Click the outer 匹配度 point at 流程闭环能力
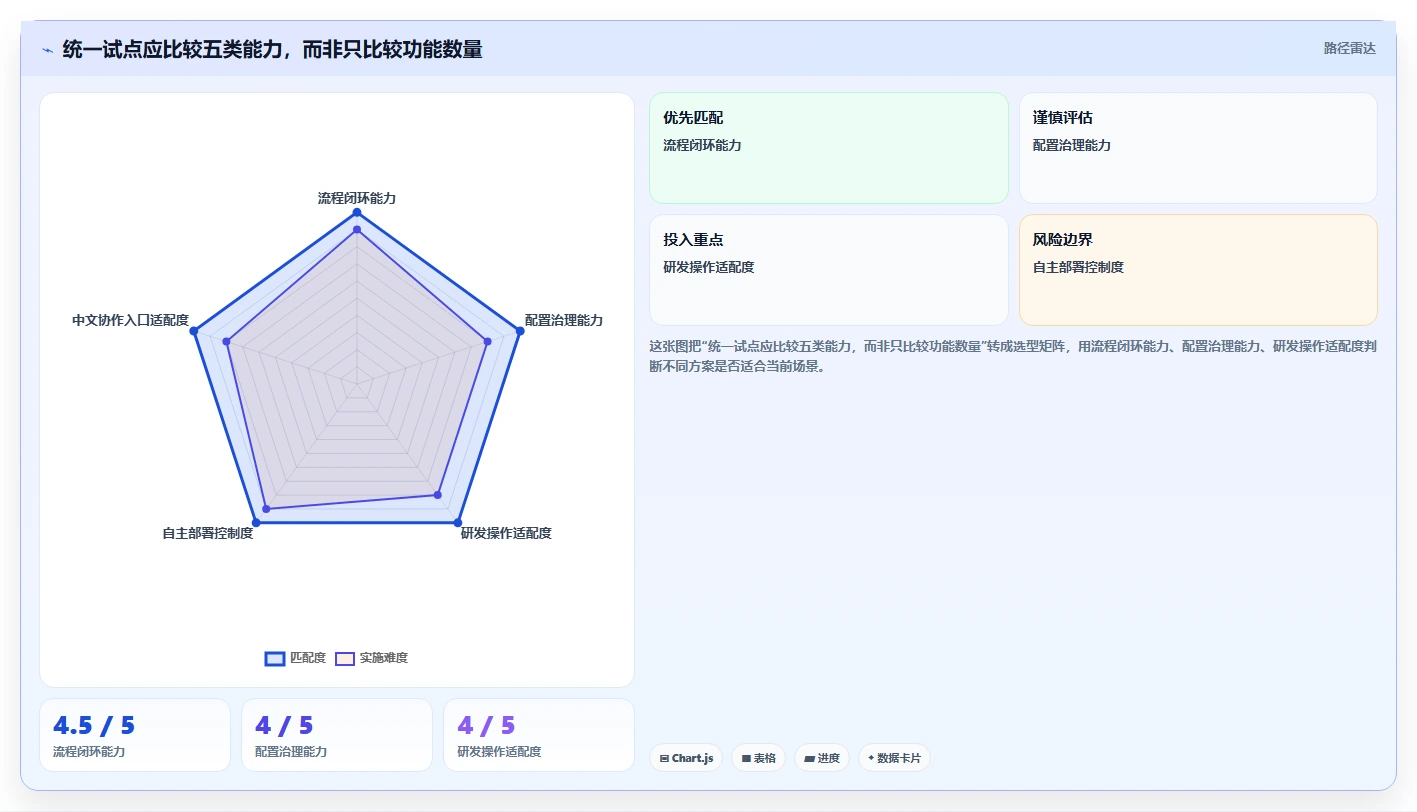The width and height of the screenshot is (1417, 812). tap(357, 212)
